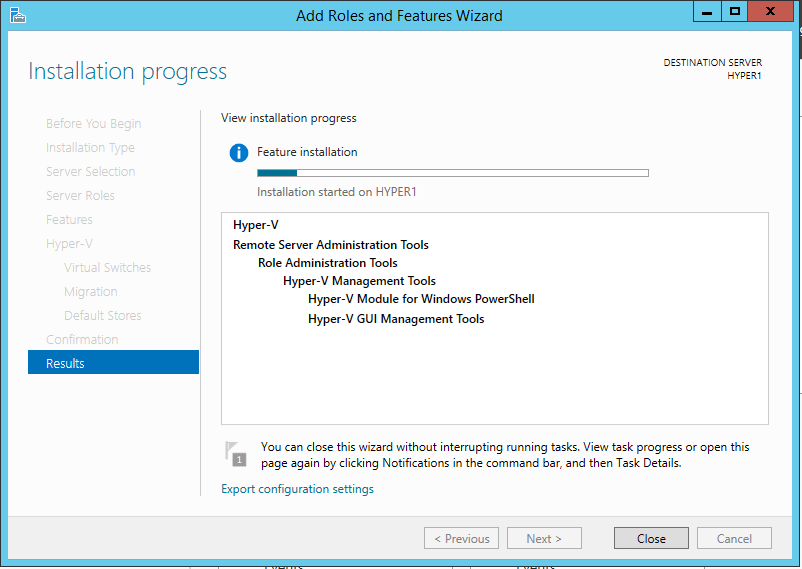Select Hyper-V GUI Management Tools entry

tap(396, 319)
